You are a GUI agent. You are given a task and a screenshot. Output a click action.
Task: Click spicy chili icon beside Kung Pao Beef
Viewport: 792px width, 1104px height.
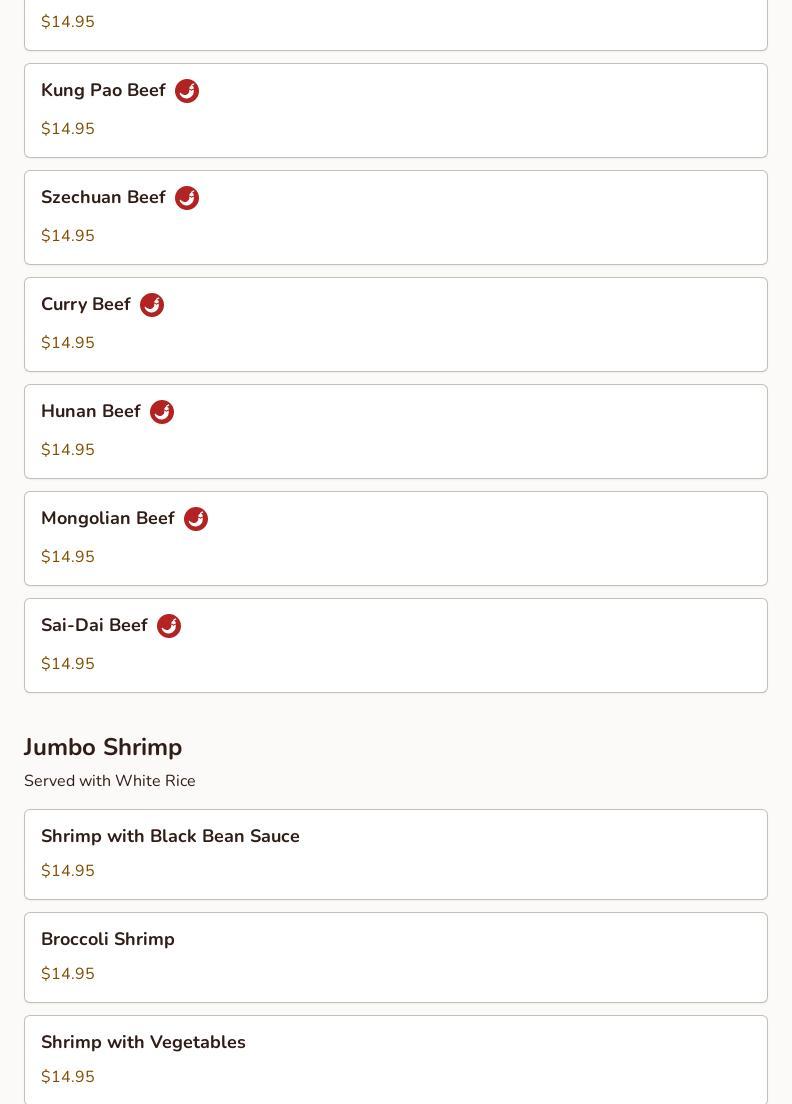click(187, 91)
